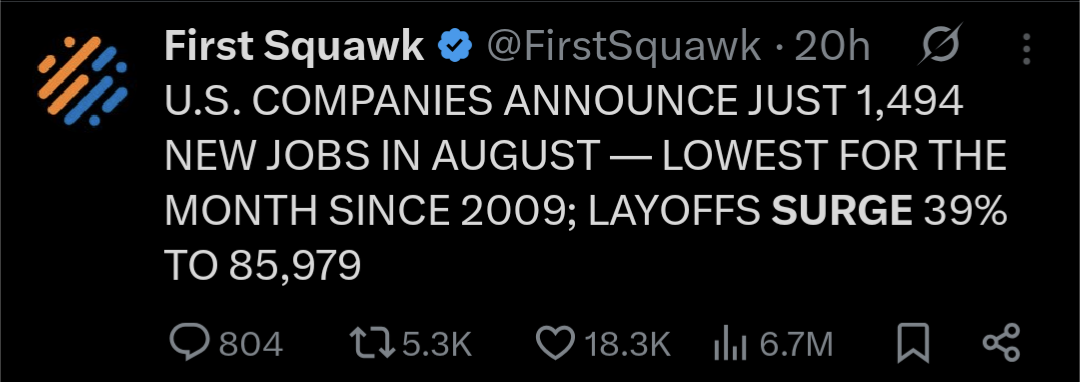Like the post with the heart icon
The image size is (1080, 382).
coord(555,343)
